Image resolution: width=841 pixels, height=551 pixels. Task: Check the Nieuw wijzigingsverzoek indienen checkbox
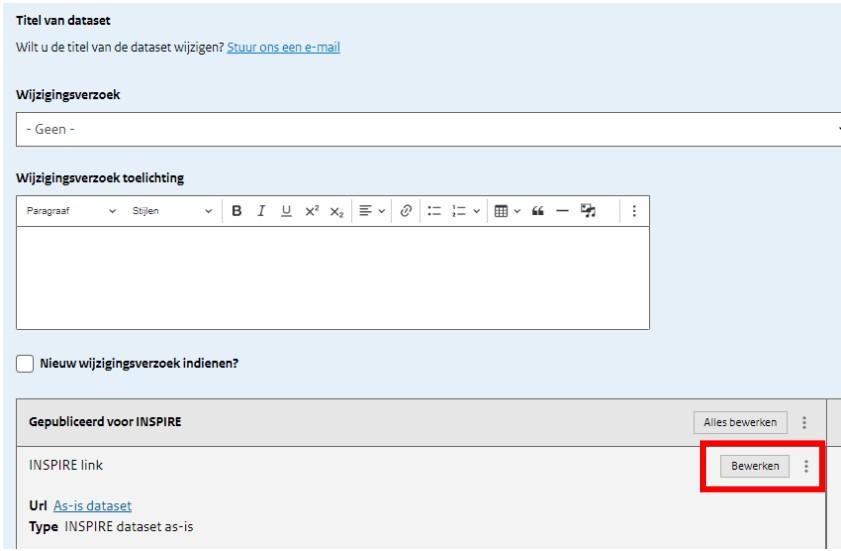25,363
